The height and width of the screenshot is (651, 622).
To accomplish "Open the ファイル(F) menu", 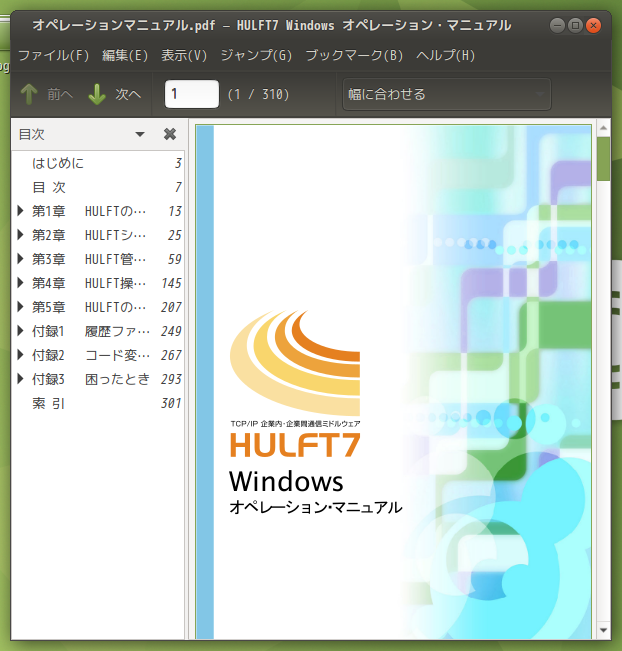I will pos(54,55).
